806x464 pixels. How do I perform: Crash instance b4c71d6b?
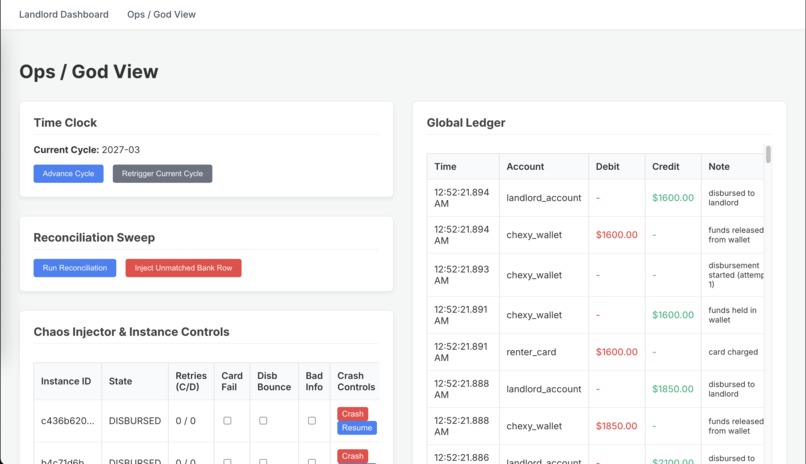353,456
